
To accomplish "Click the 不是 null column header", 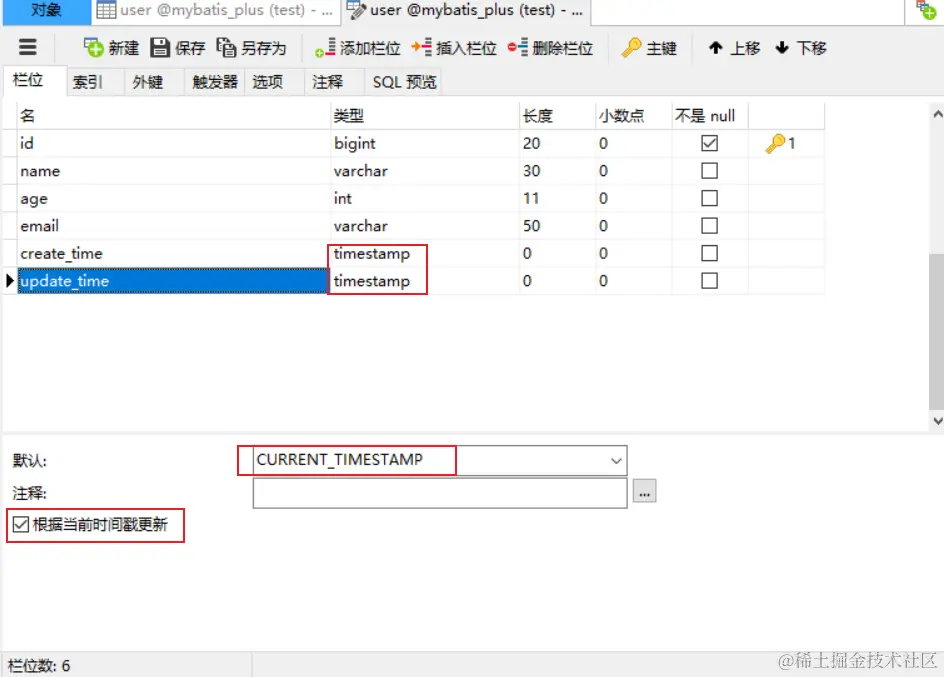I will click(x=710, y=116).
